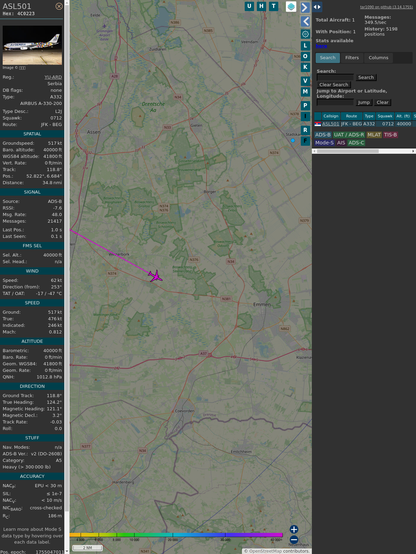This screenshot has width=416, height=554.
Task: Sort table by Type column
Action: pos(369,116)
